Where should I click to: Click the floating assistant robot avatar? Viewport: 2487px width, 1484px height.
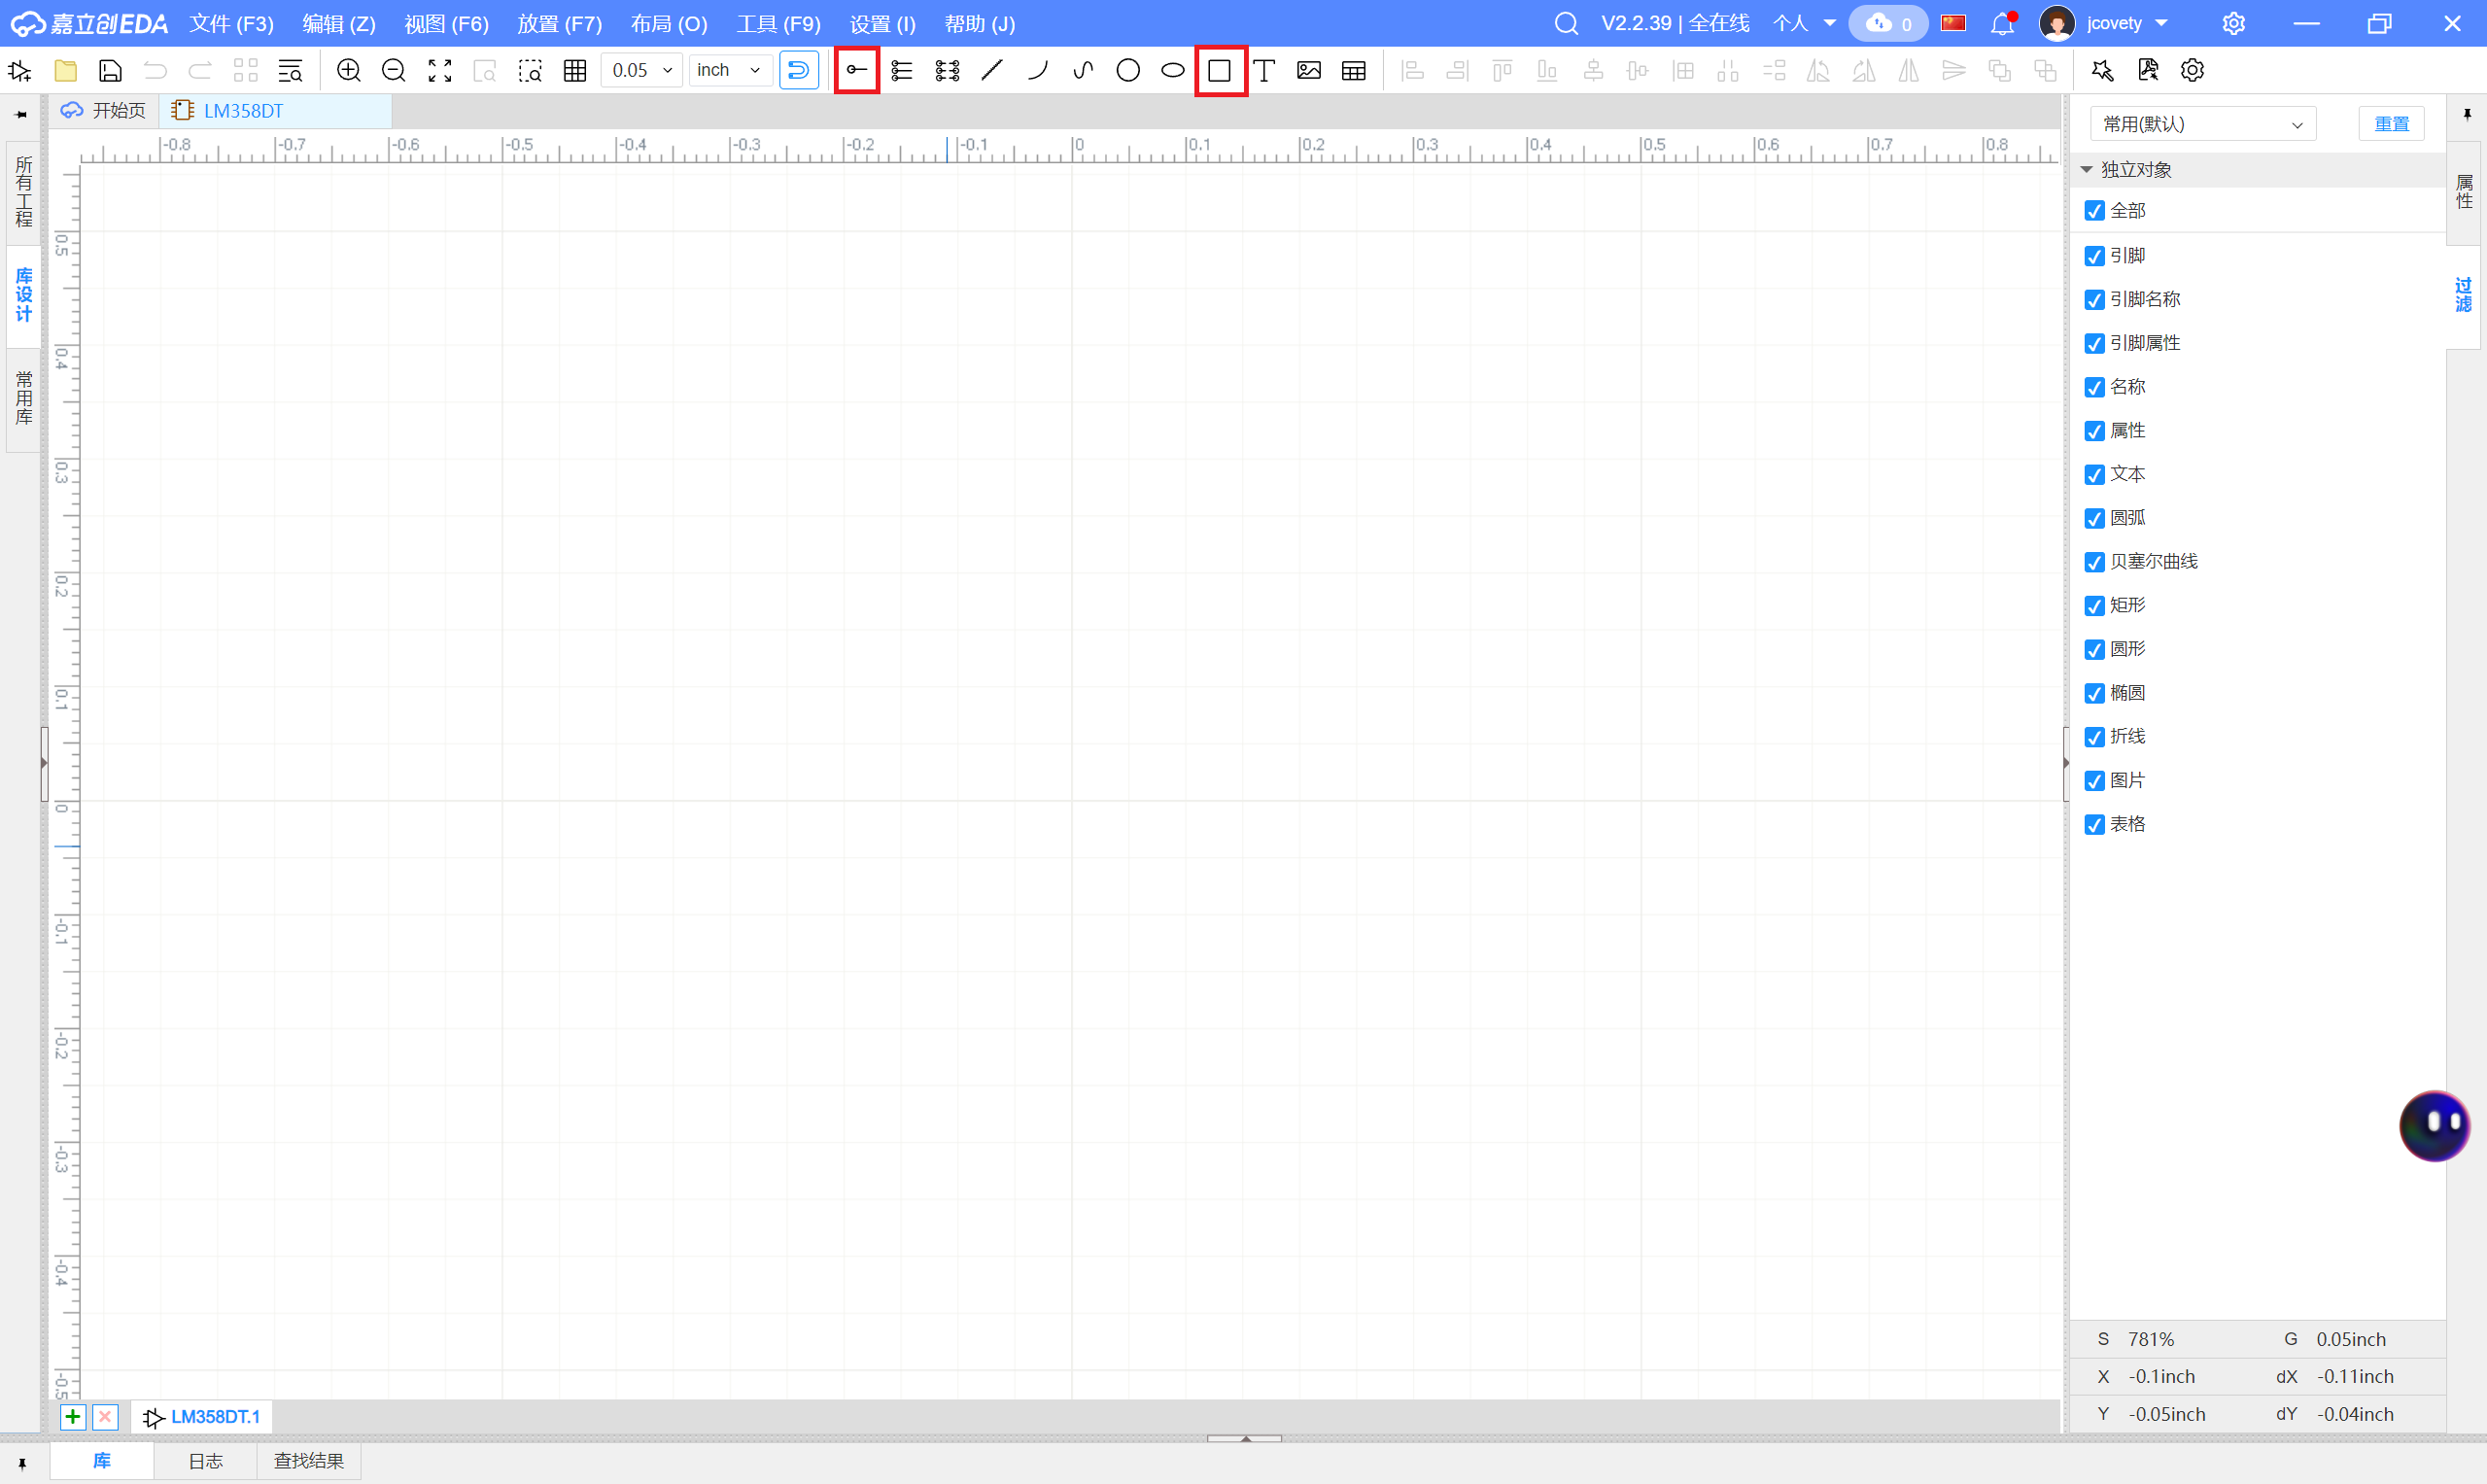pyautogui.click(x=2433, y=1125)
